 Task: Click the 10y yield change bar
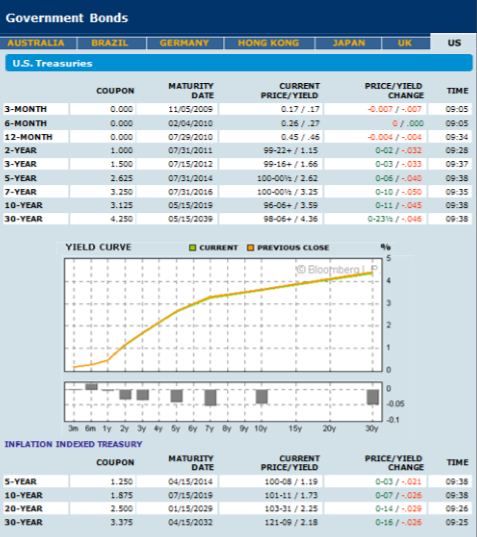pyautogui.click(x=262, y=397)
